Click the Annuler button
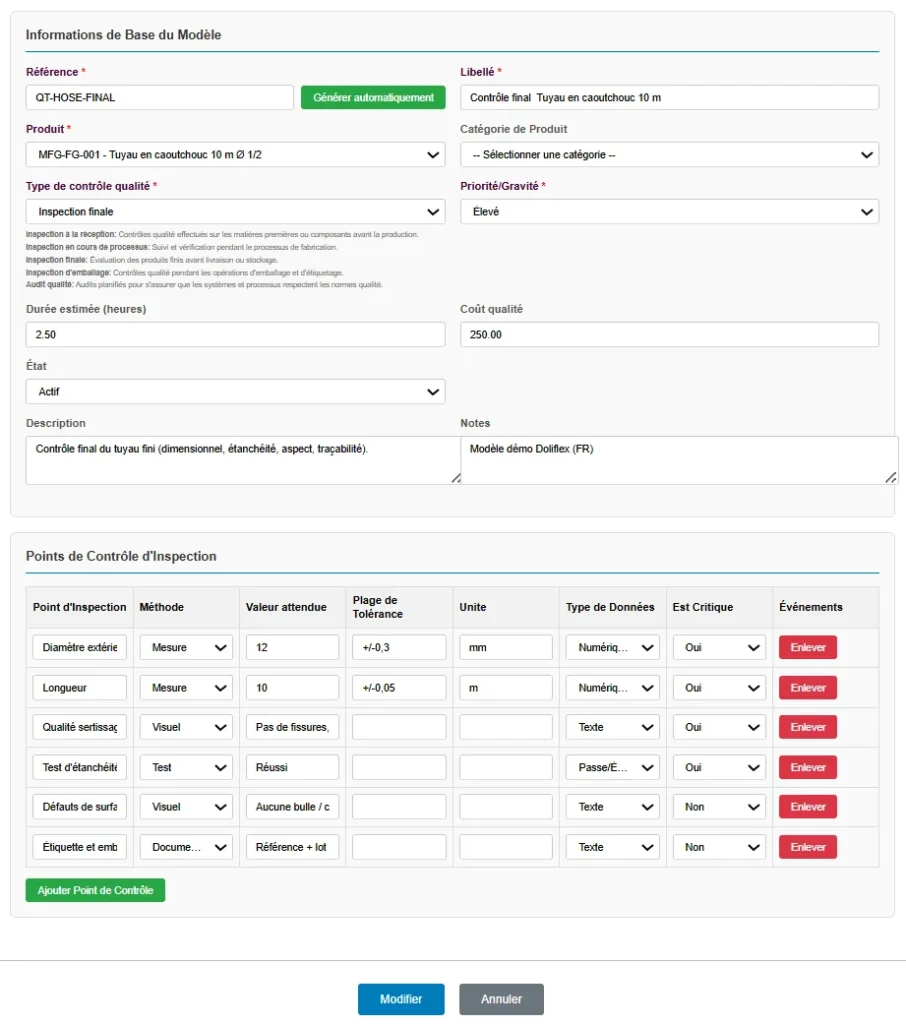This screenshot has height=1024, width=906. coord(501,998)
